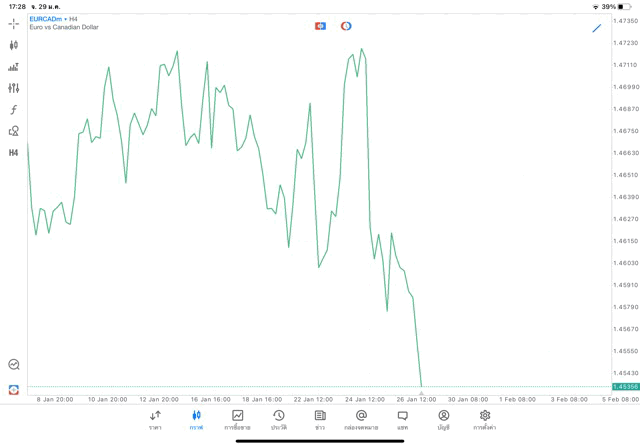
Task: Open ข่าว (News) tab
Action: tap(320, 420)
